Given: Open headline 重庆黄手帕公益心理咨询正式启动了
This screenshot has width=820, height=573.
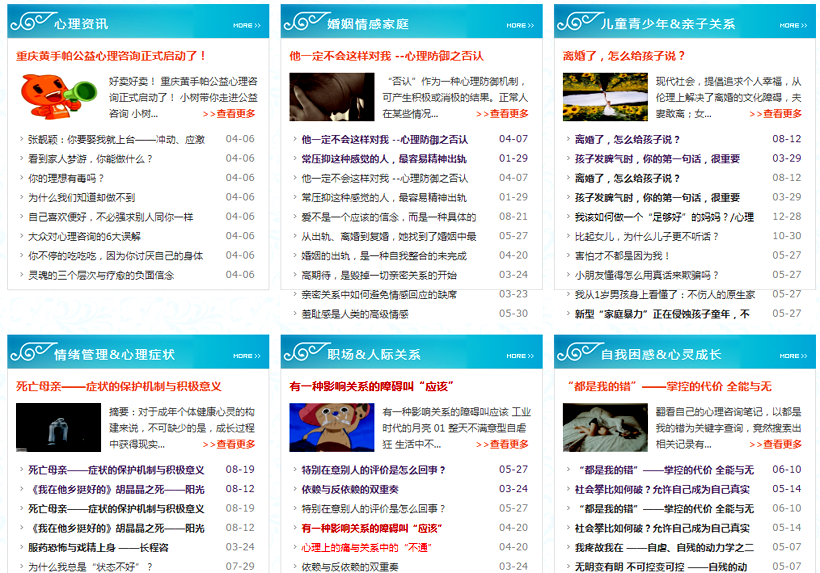Looking at the screenshot, I should coord(111,56).
